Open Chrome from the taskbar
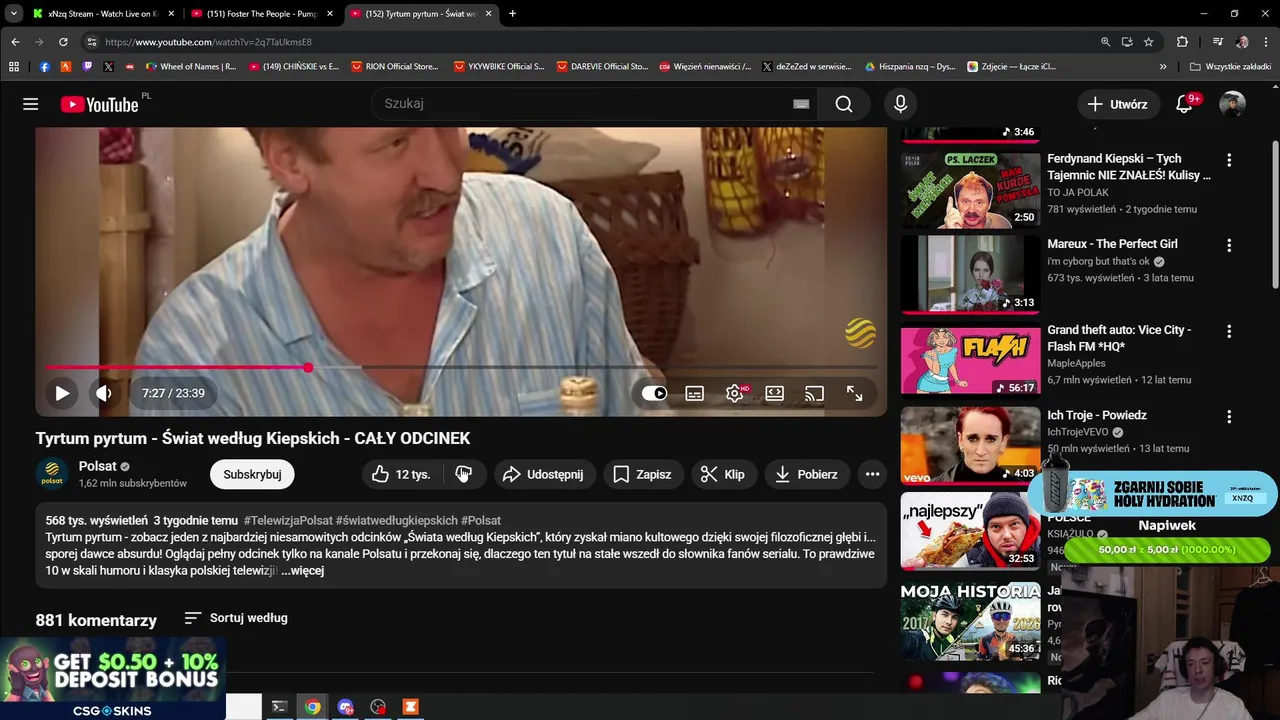 313,707
